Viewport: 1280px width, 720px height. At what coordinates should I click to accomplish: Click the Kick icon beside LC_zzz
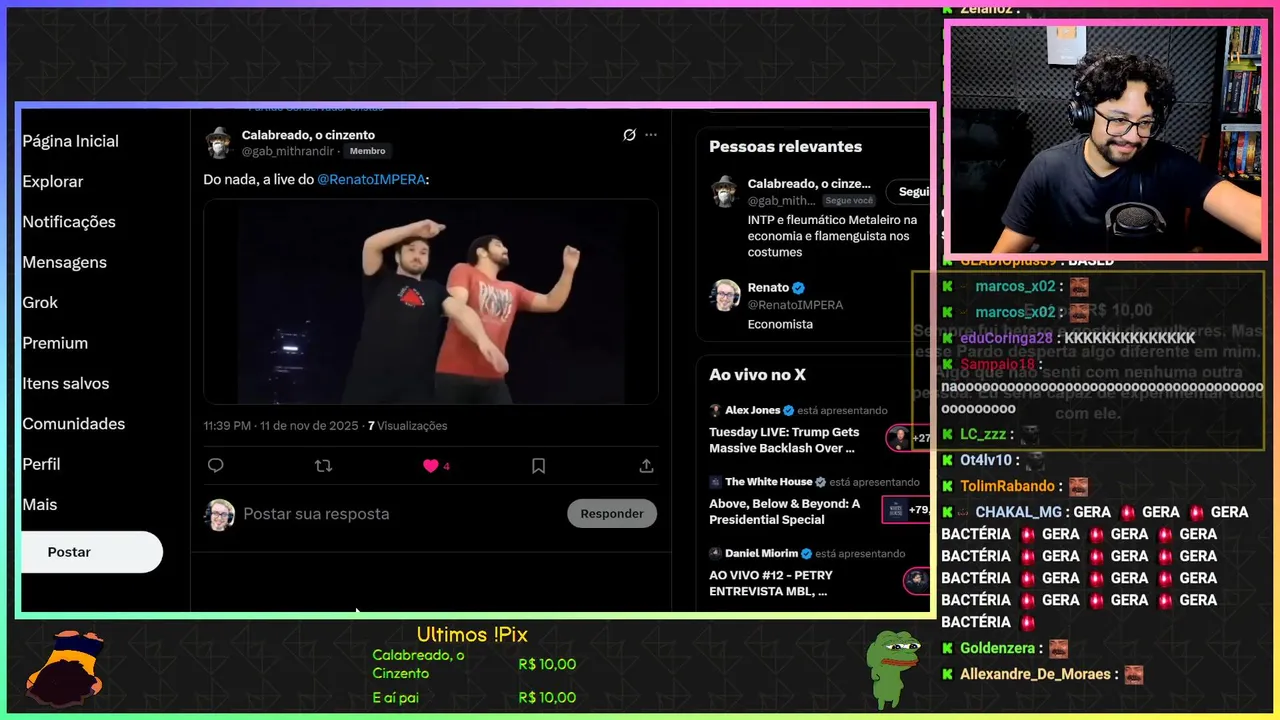(x=948, y=434)
